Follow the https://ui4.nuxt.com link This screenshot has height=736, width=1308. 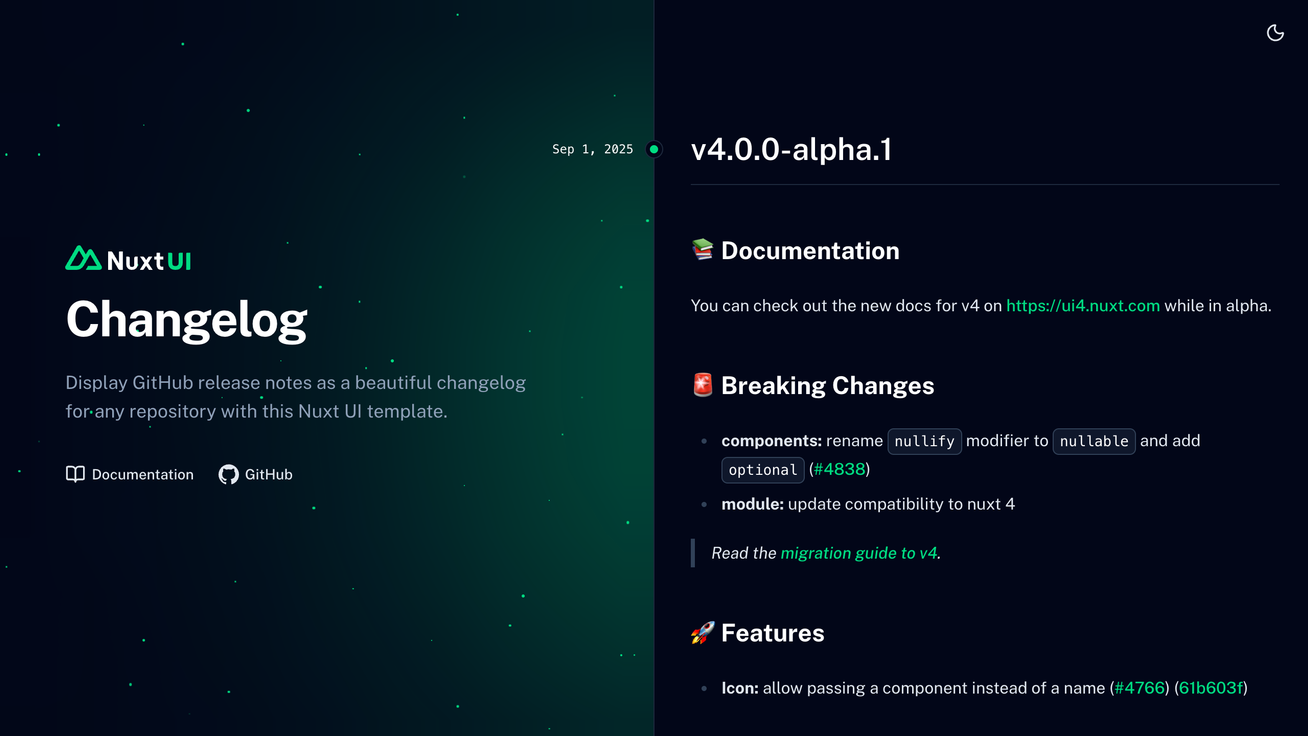(1083, 305)
